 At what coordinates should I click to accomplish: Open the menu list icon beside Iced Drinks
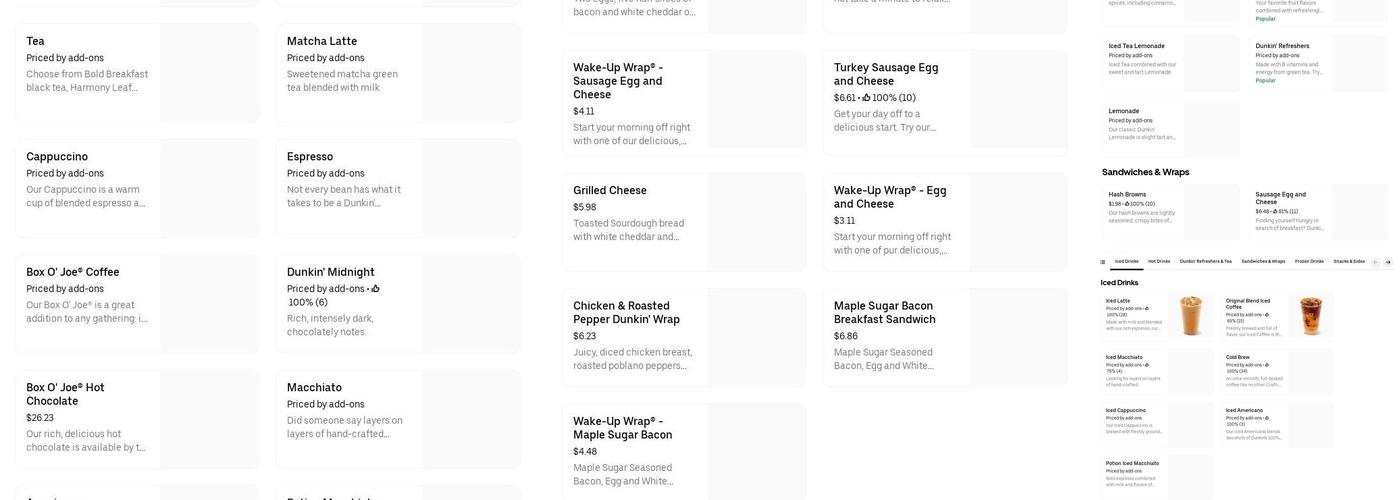pyautogui.click(x=1103, y=262)
